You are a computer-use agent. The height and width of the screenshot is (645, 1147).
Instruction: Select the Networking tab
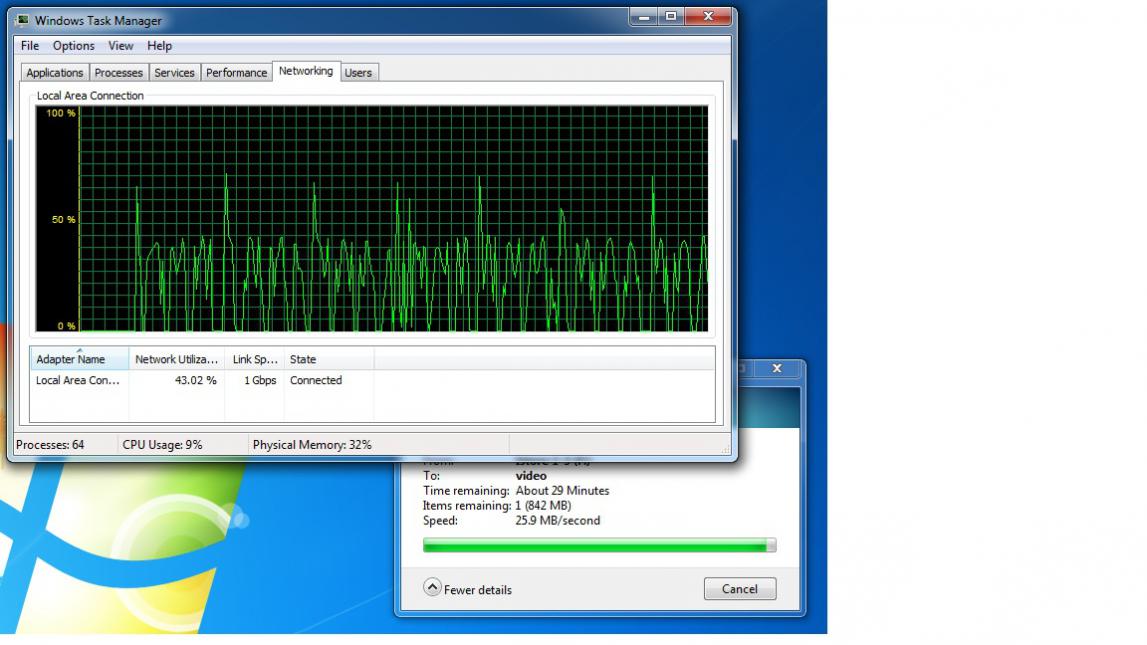click(x=306, y=71)
